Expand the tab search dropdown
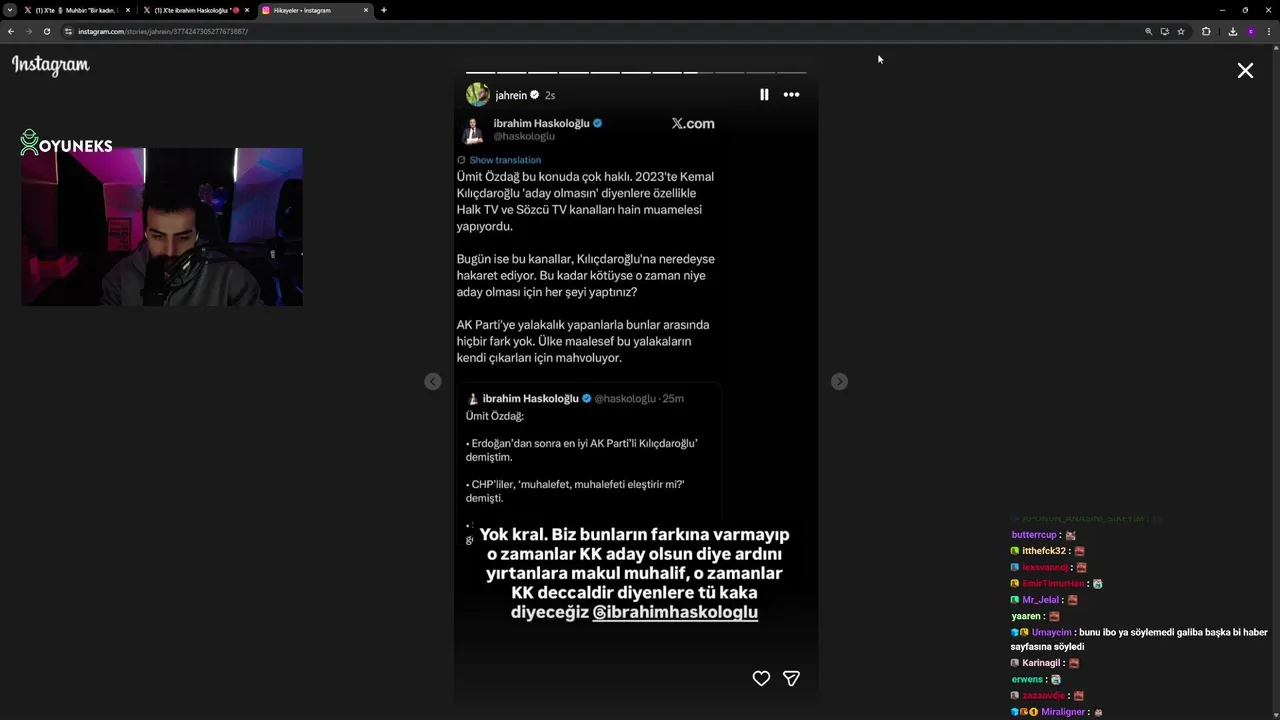Viewport: 1280px width, 720px height. 9,10
